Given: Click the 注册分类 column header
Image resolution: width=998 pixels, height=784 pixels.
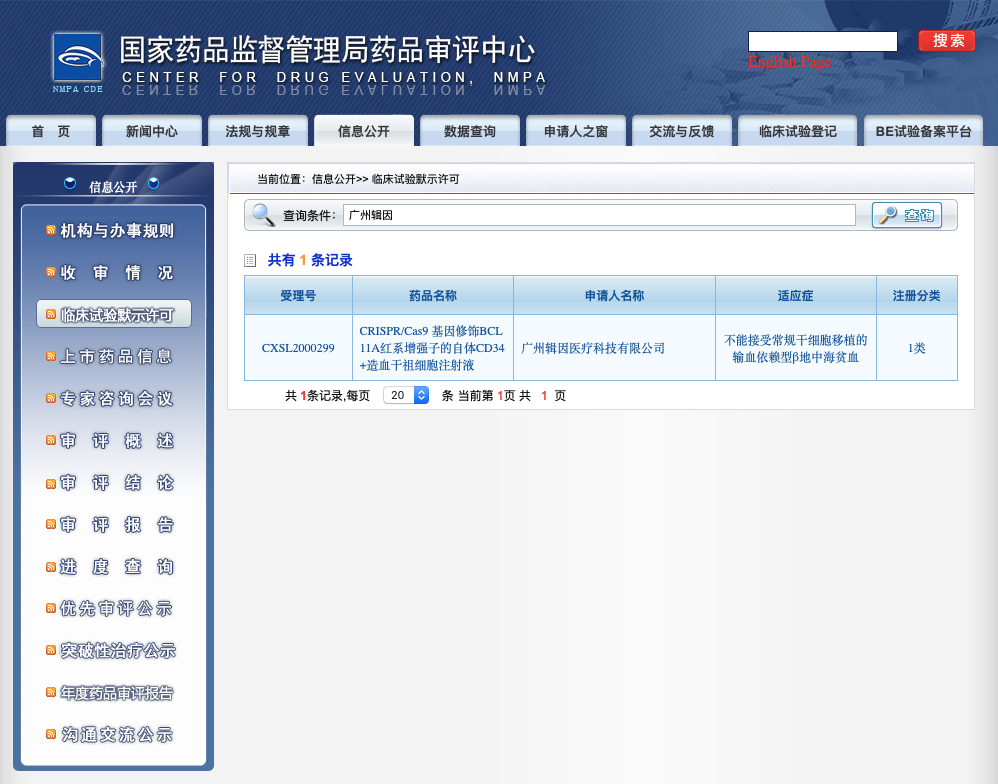Looking at the screenshot, I should [x=917, y=295].
